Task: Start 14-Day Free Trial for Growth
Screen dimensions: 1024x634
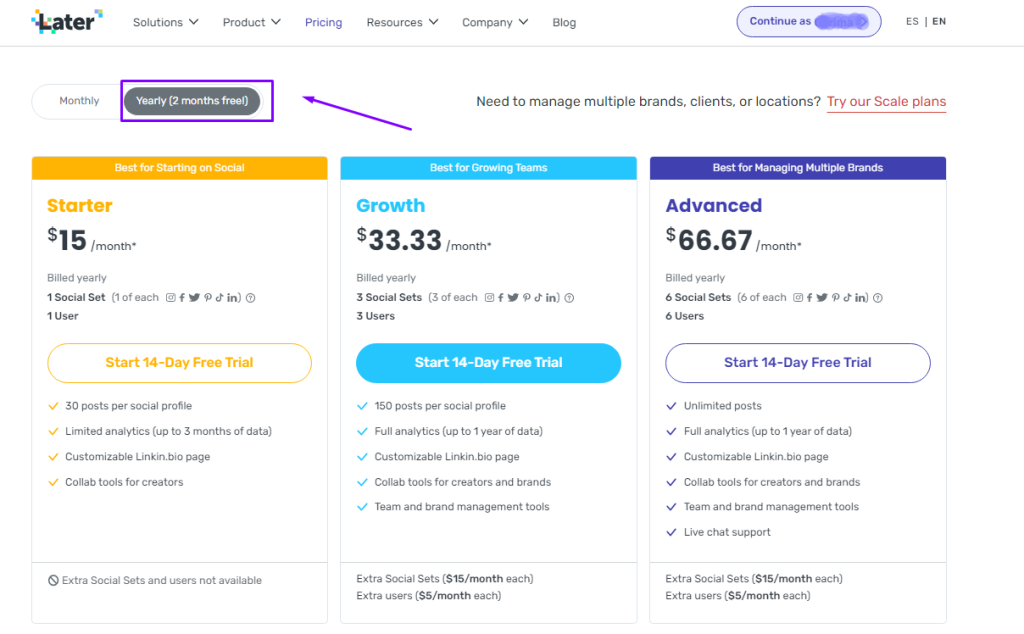Action: [x=488, y=362]
